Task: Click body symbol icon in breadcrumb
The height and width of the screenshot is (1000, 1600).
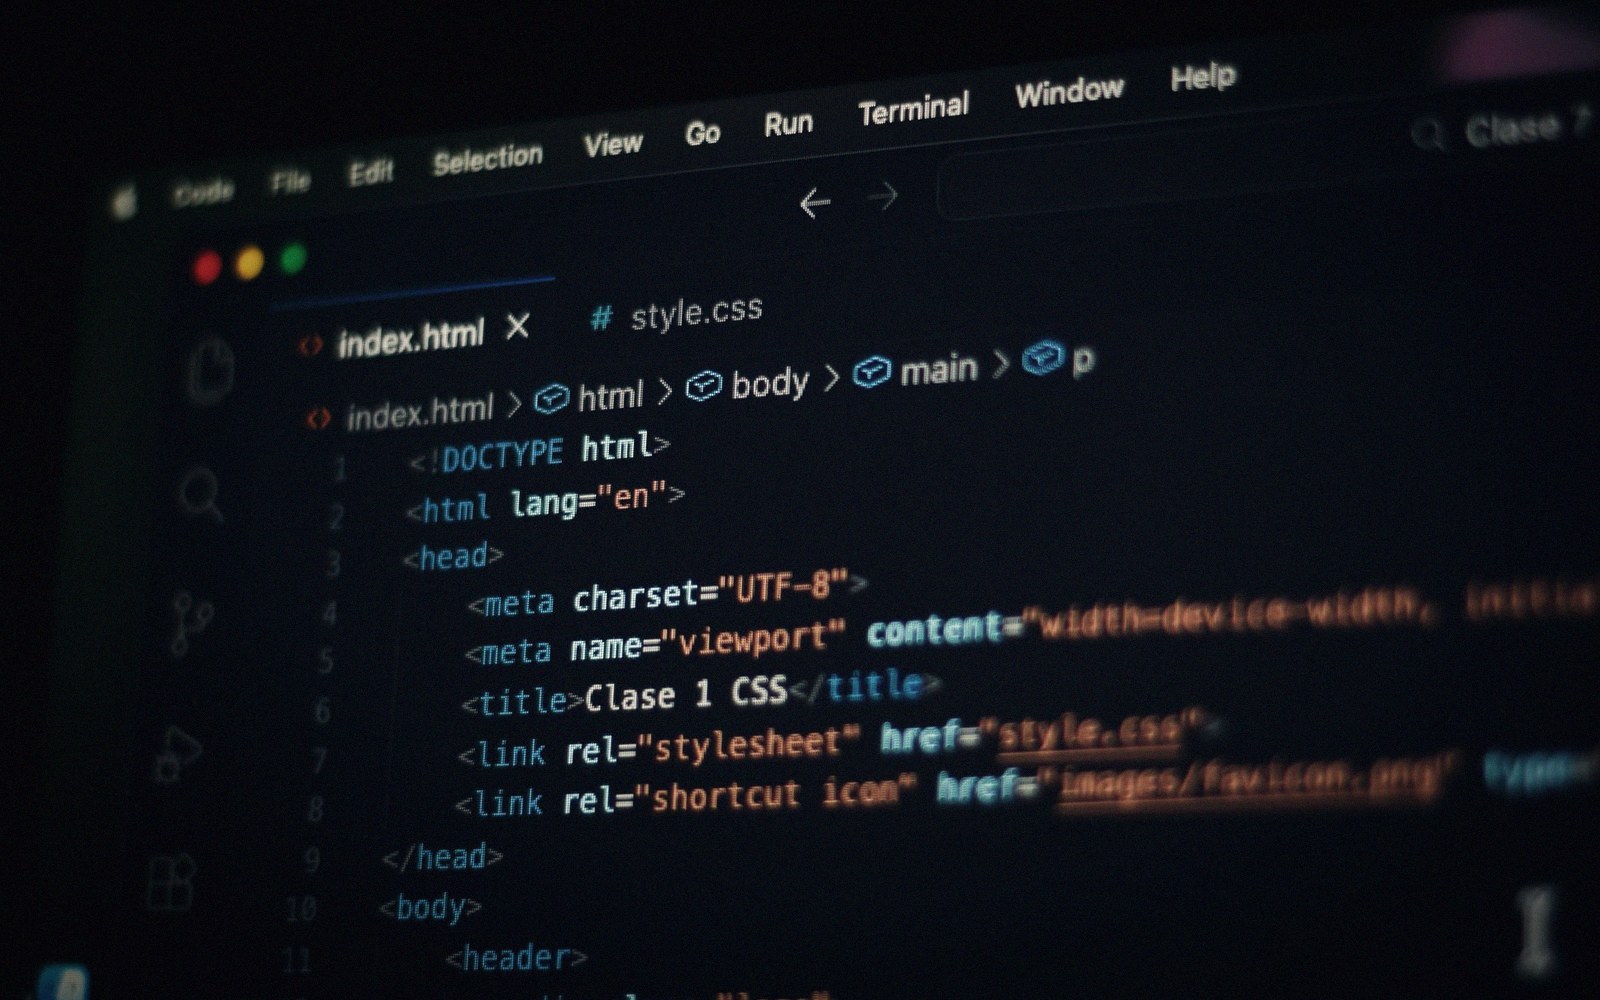Action: (704, 386)
